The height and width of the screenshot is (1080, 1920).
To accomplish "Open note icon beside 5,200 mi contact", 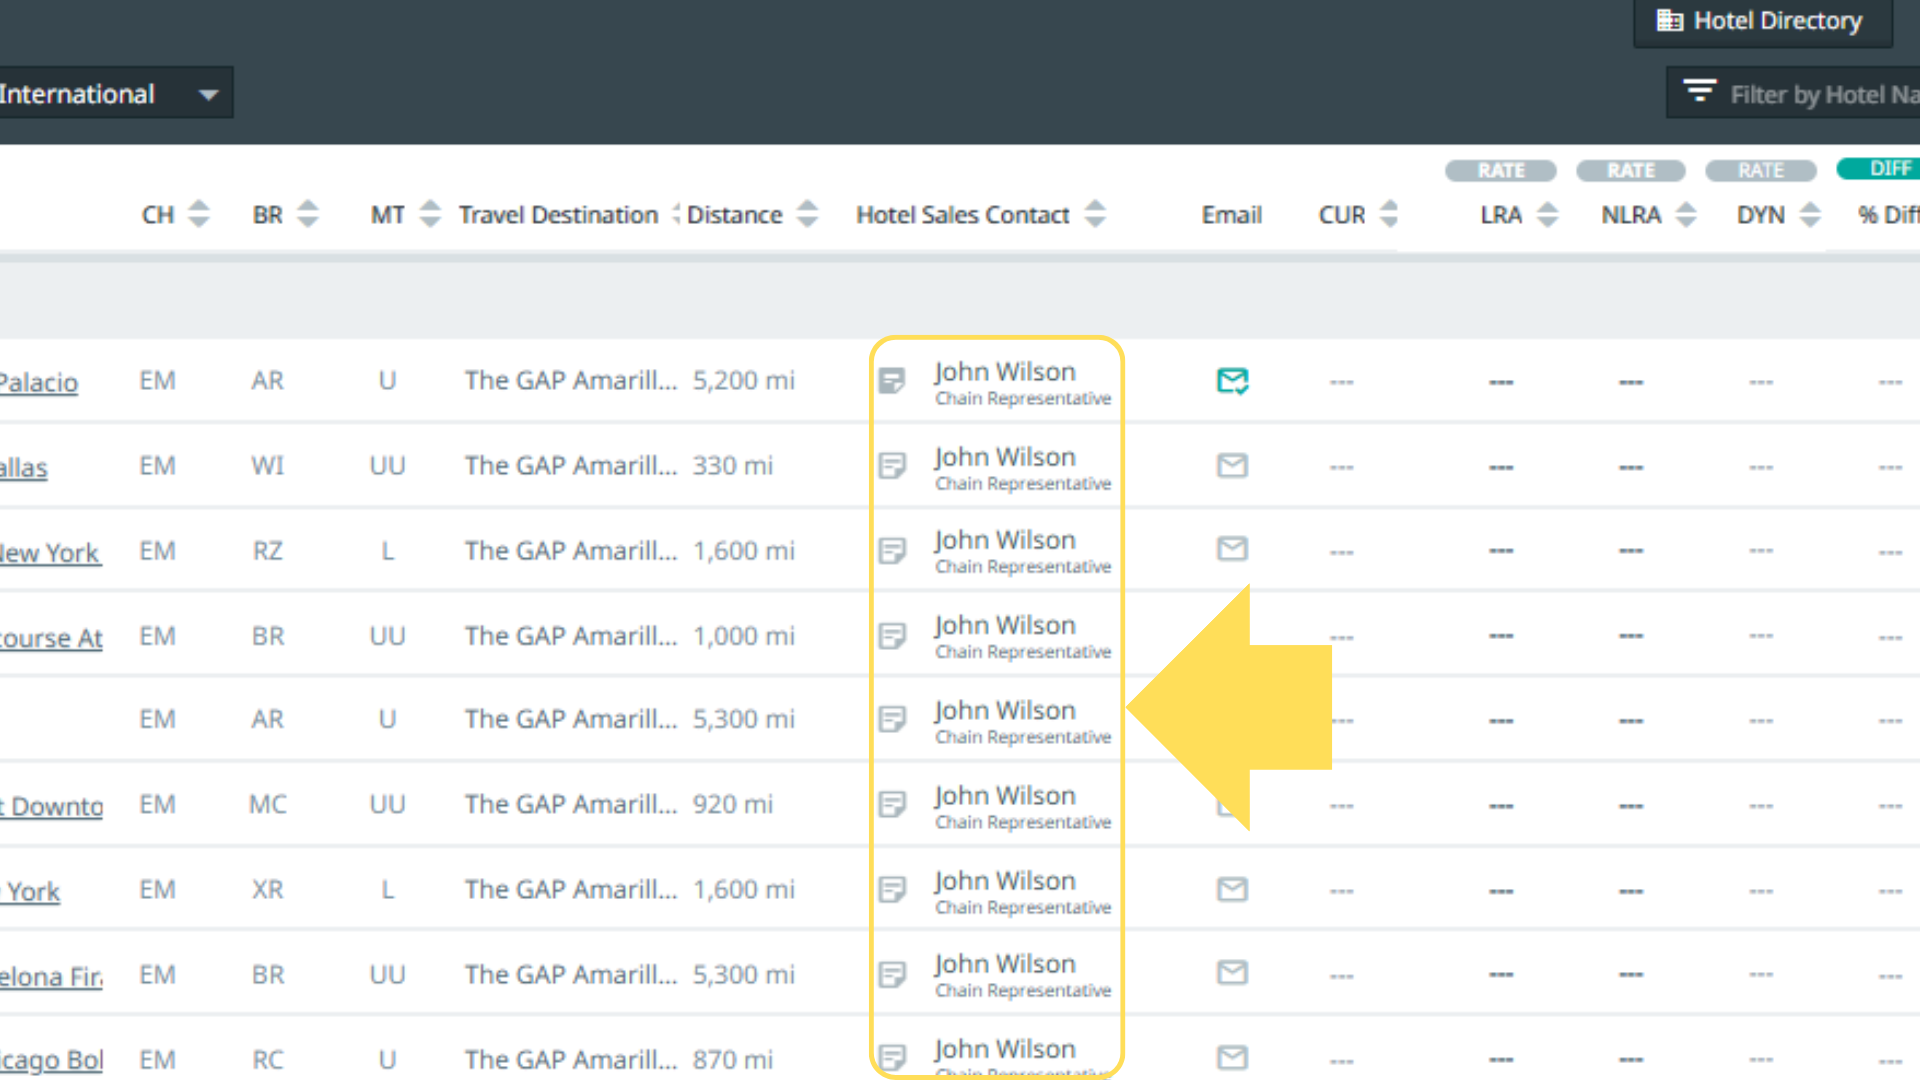I will pos(891,381).
